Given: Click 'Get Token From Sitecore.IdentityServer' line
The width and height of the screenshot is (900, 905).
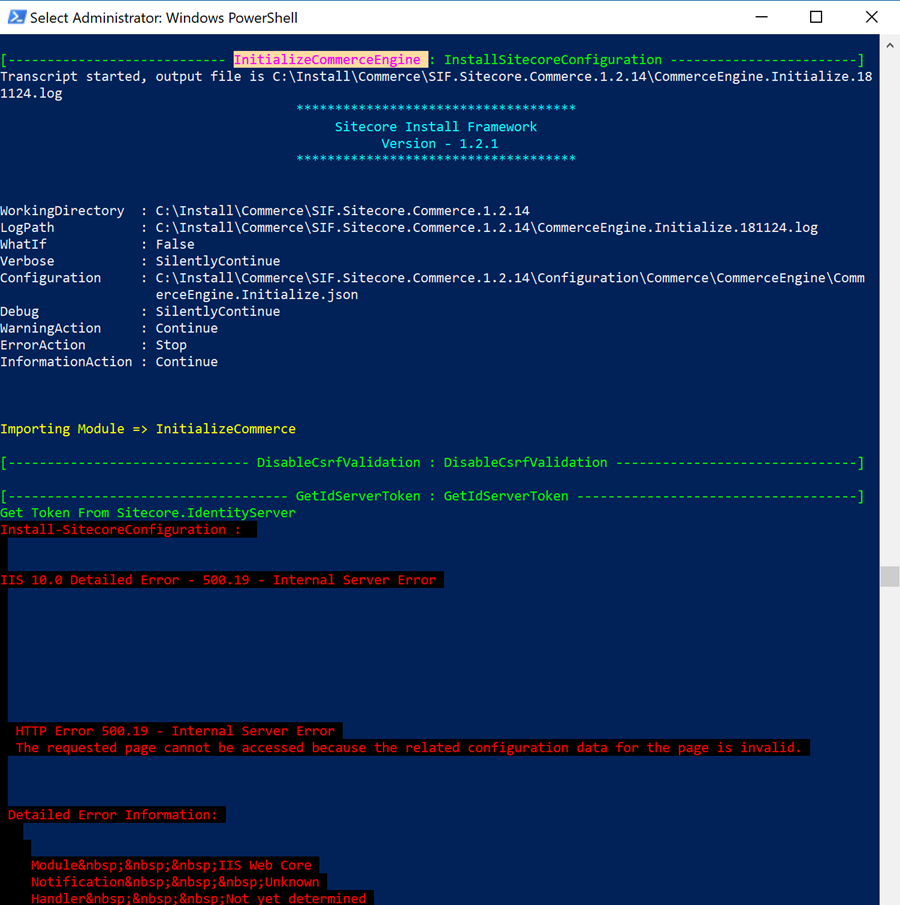Looking at the screenshot, I should (x=148, y=513).
